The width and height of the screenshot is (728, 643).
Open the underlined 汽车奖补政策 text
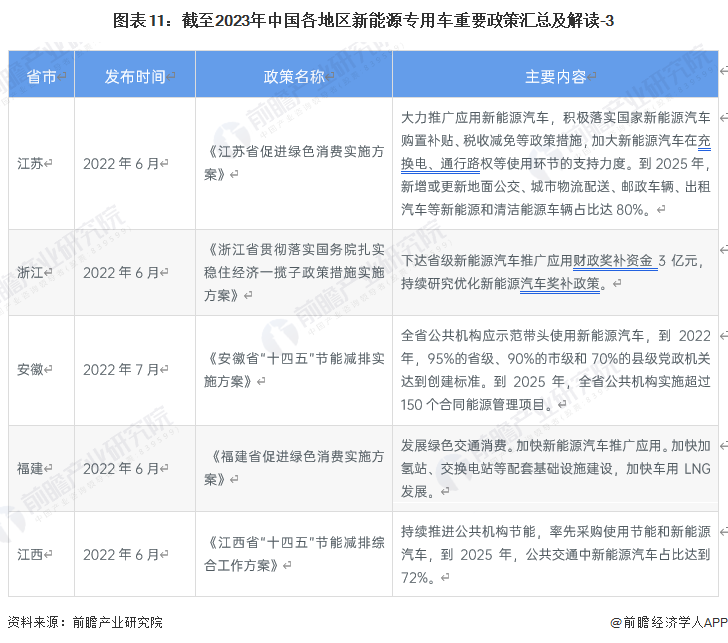point(560,283)
